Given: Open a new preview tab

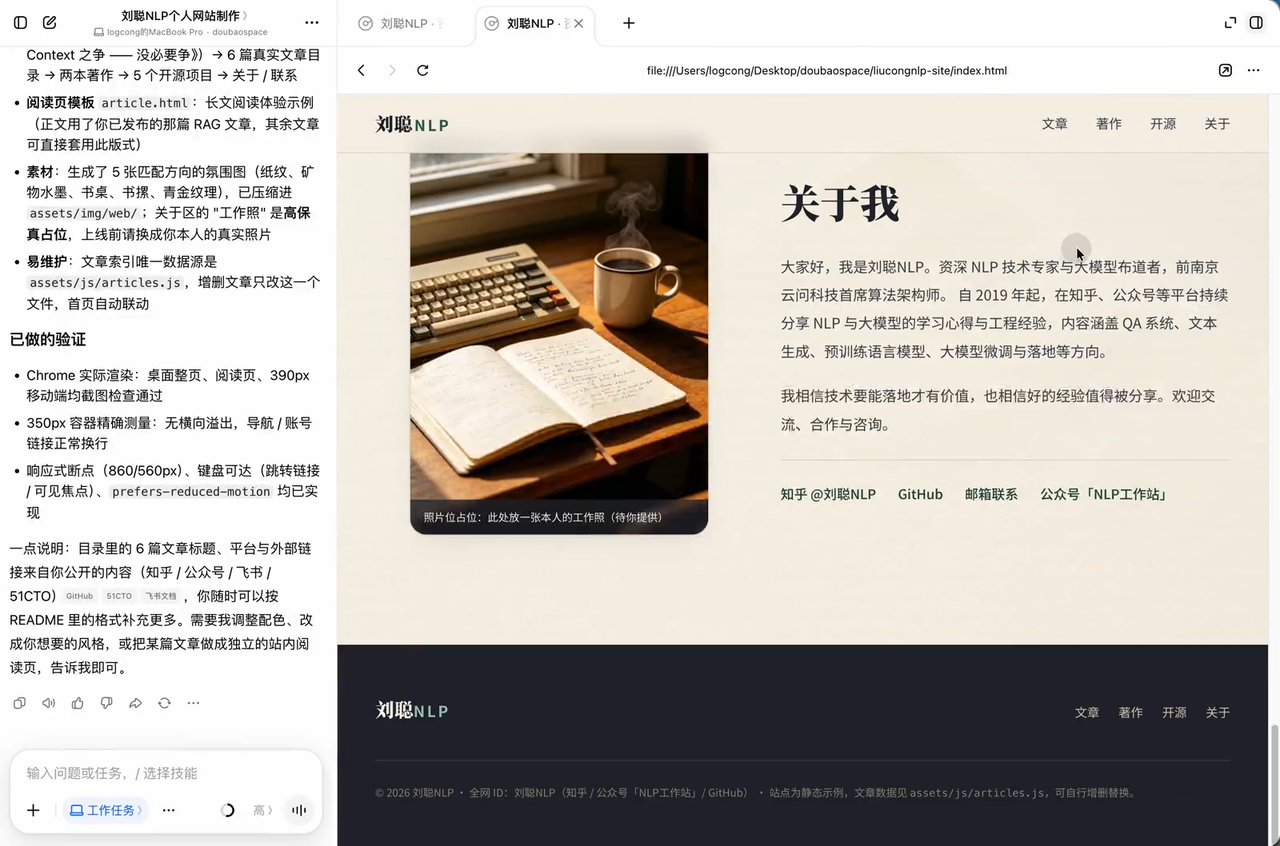Looking at the screenshot, I should (628, 23).
